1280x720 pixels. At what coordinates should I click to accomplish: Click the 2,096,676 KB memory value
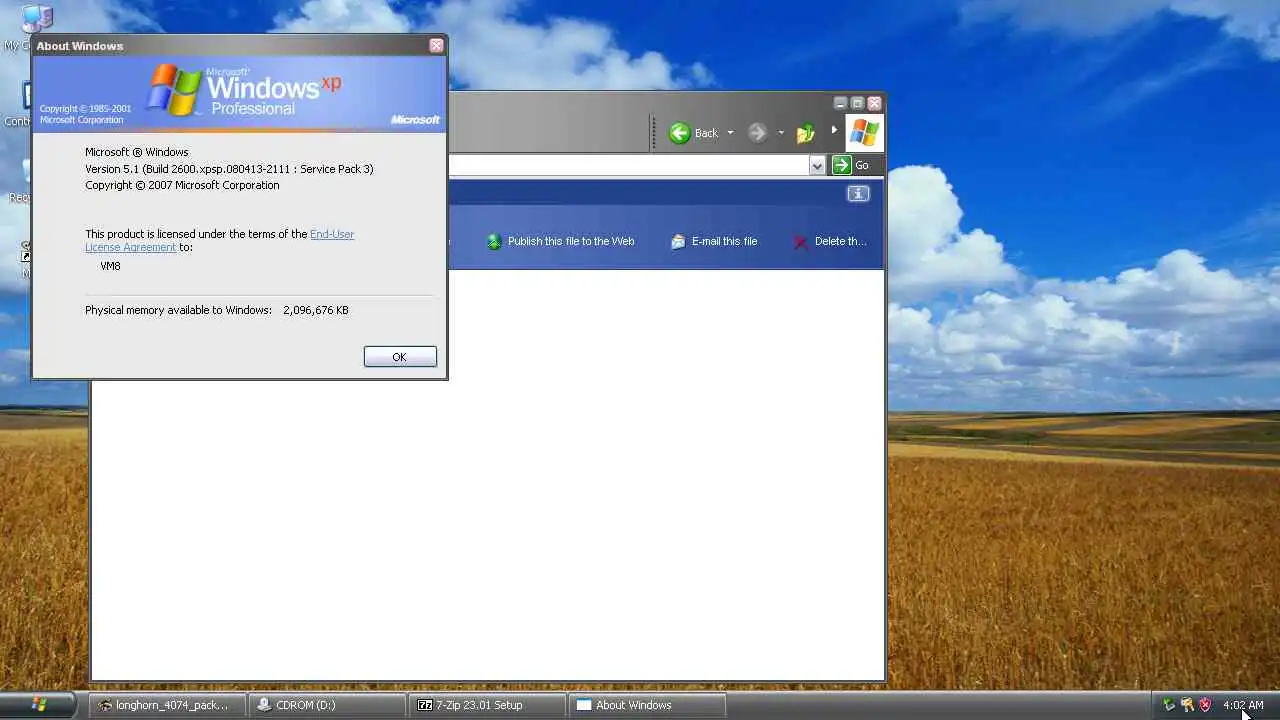(316, 310)
